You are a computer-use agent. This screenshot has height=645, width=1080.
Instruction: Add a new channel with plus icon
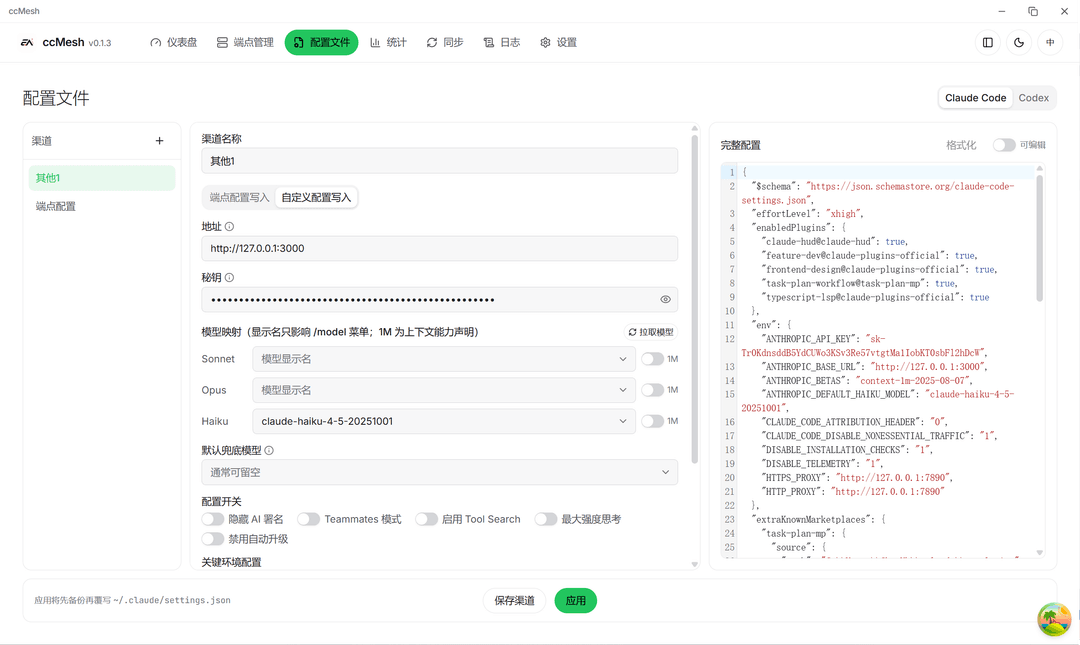(159, 141)
